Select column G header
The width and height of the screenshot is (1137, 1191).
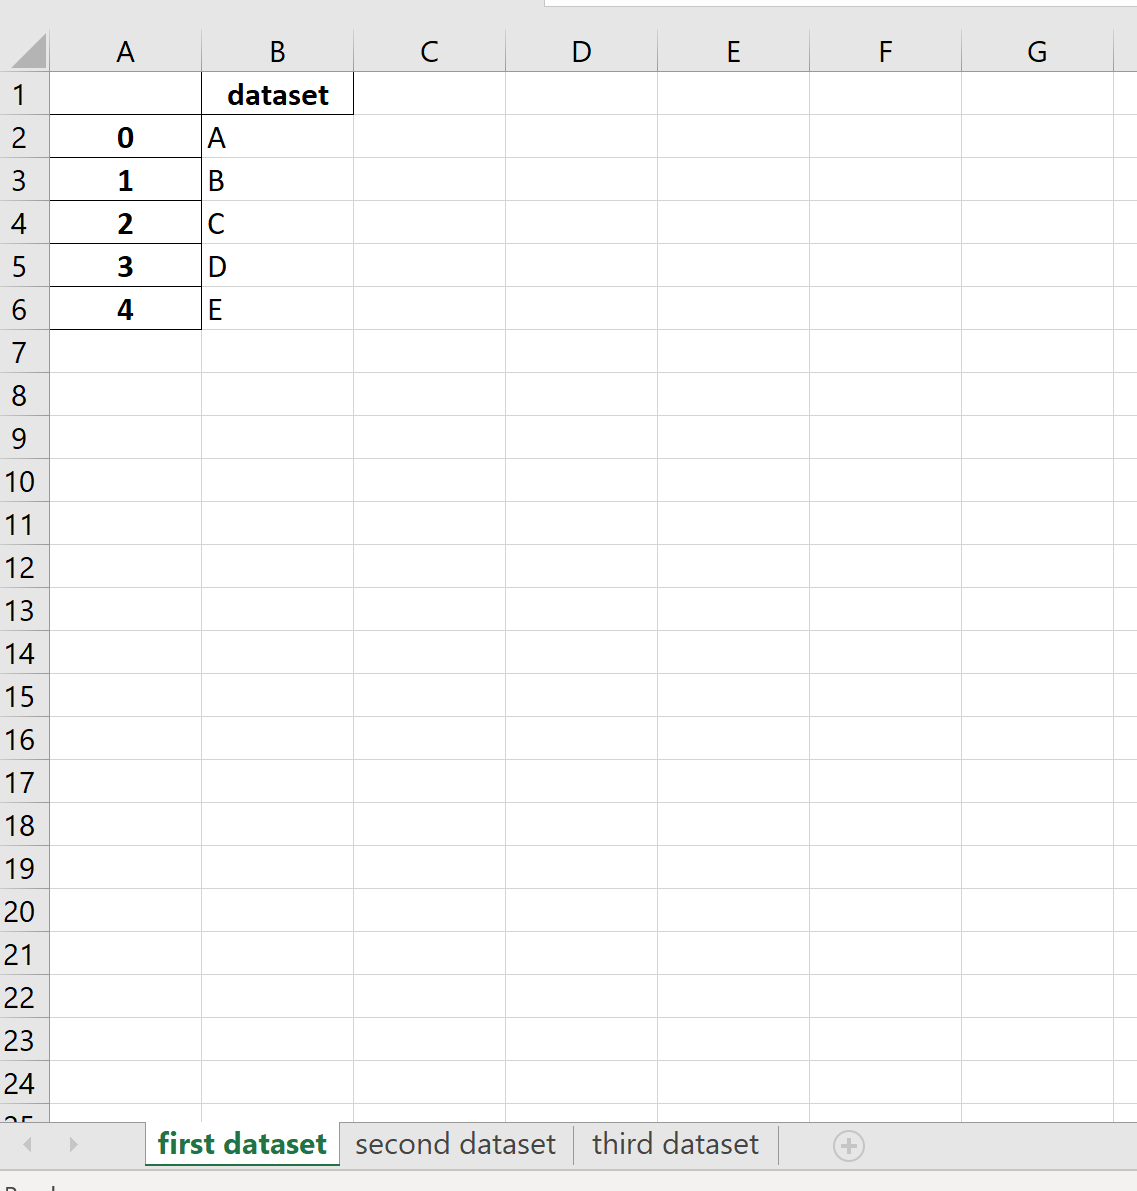point(1036,50)
